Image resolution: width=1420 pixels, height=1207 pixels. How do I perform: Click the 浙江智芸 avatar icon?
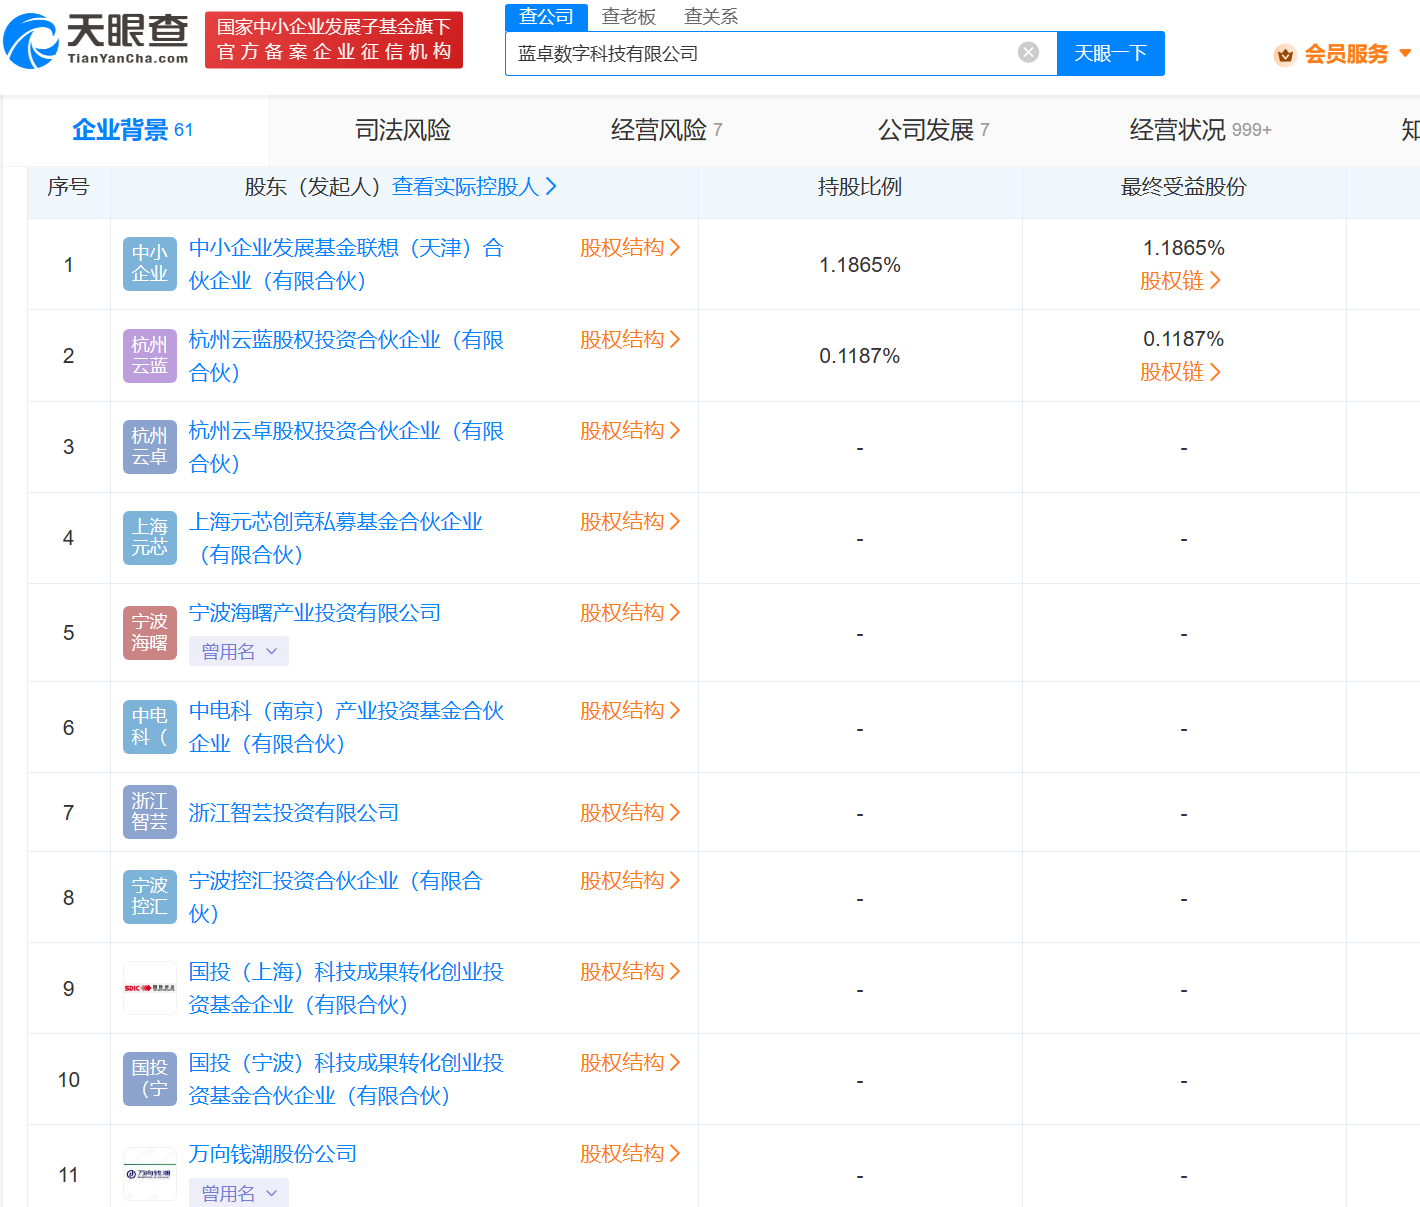click(x=150, y=812)
